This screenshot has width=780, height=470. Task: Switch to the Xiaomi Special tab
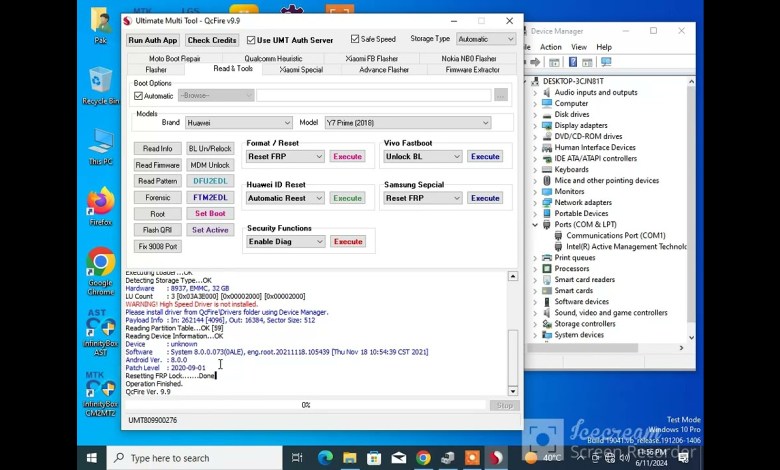point(301,70)
